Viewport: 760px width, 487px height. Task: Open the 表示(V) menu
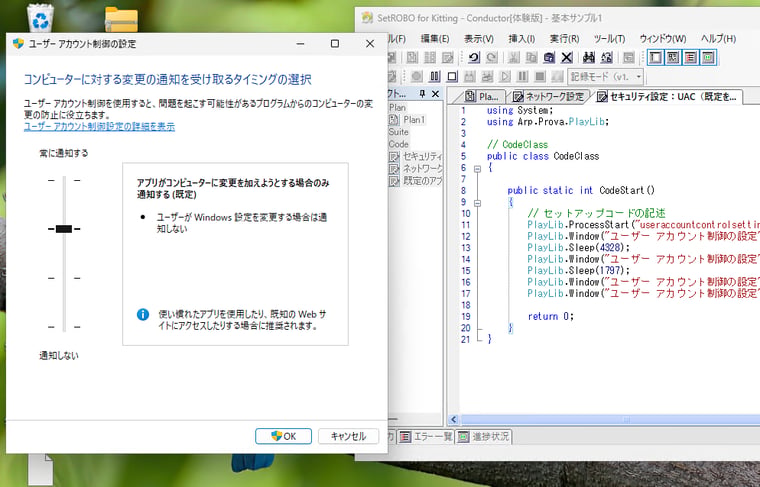pyautogui.click(x=479, y=39)
